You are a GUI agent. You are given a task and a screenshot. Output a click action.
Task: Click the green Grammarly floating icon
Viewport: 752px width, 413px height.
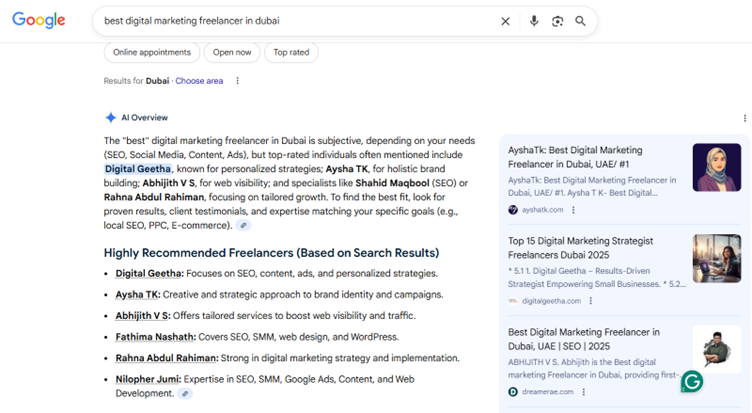coord(692,382)
